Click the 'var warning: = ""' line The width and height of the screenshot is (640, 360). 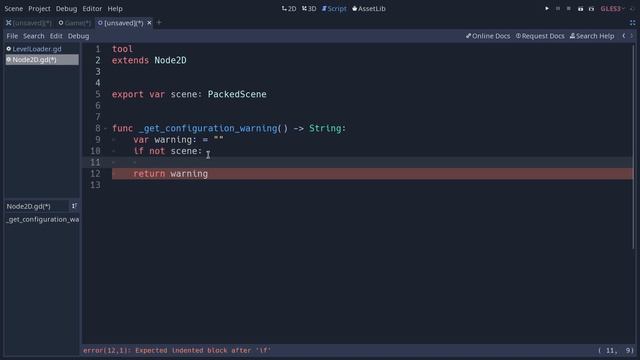(x=178, y=140)
